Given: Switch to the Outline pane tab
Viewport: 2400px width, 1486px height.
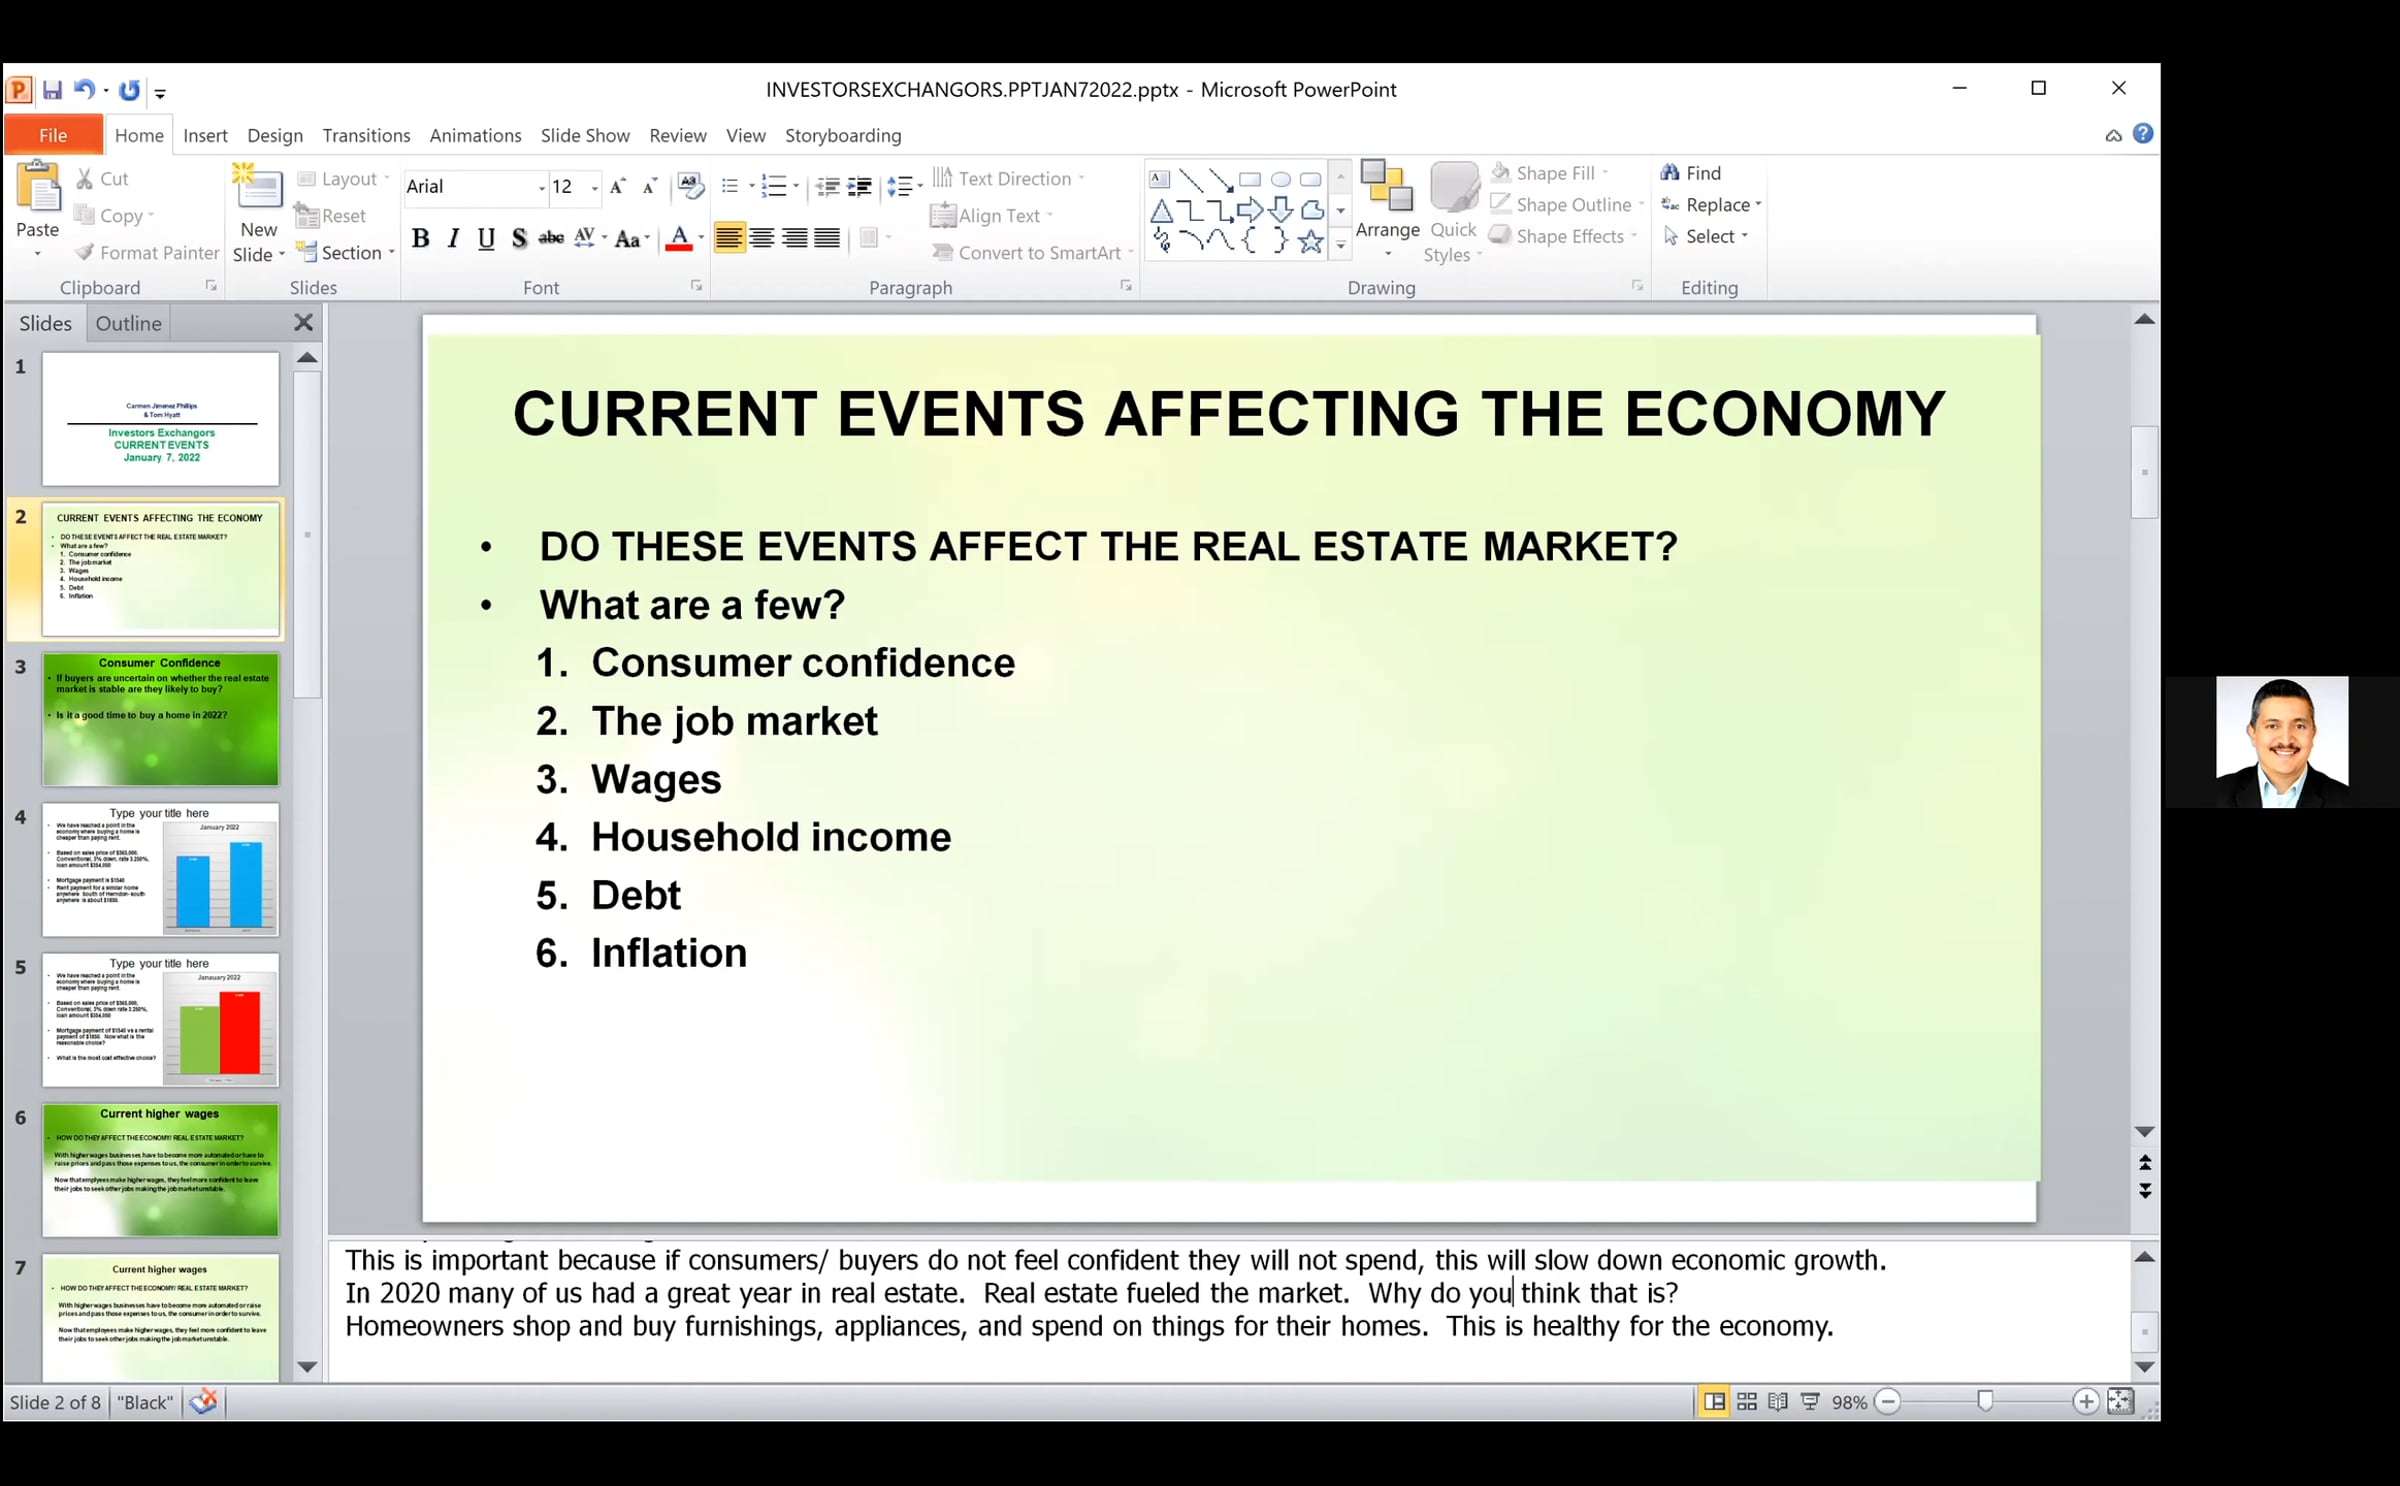Looking at the screenshot, I should 128,323.
